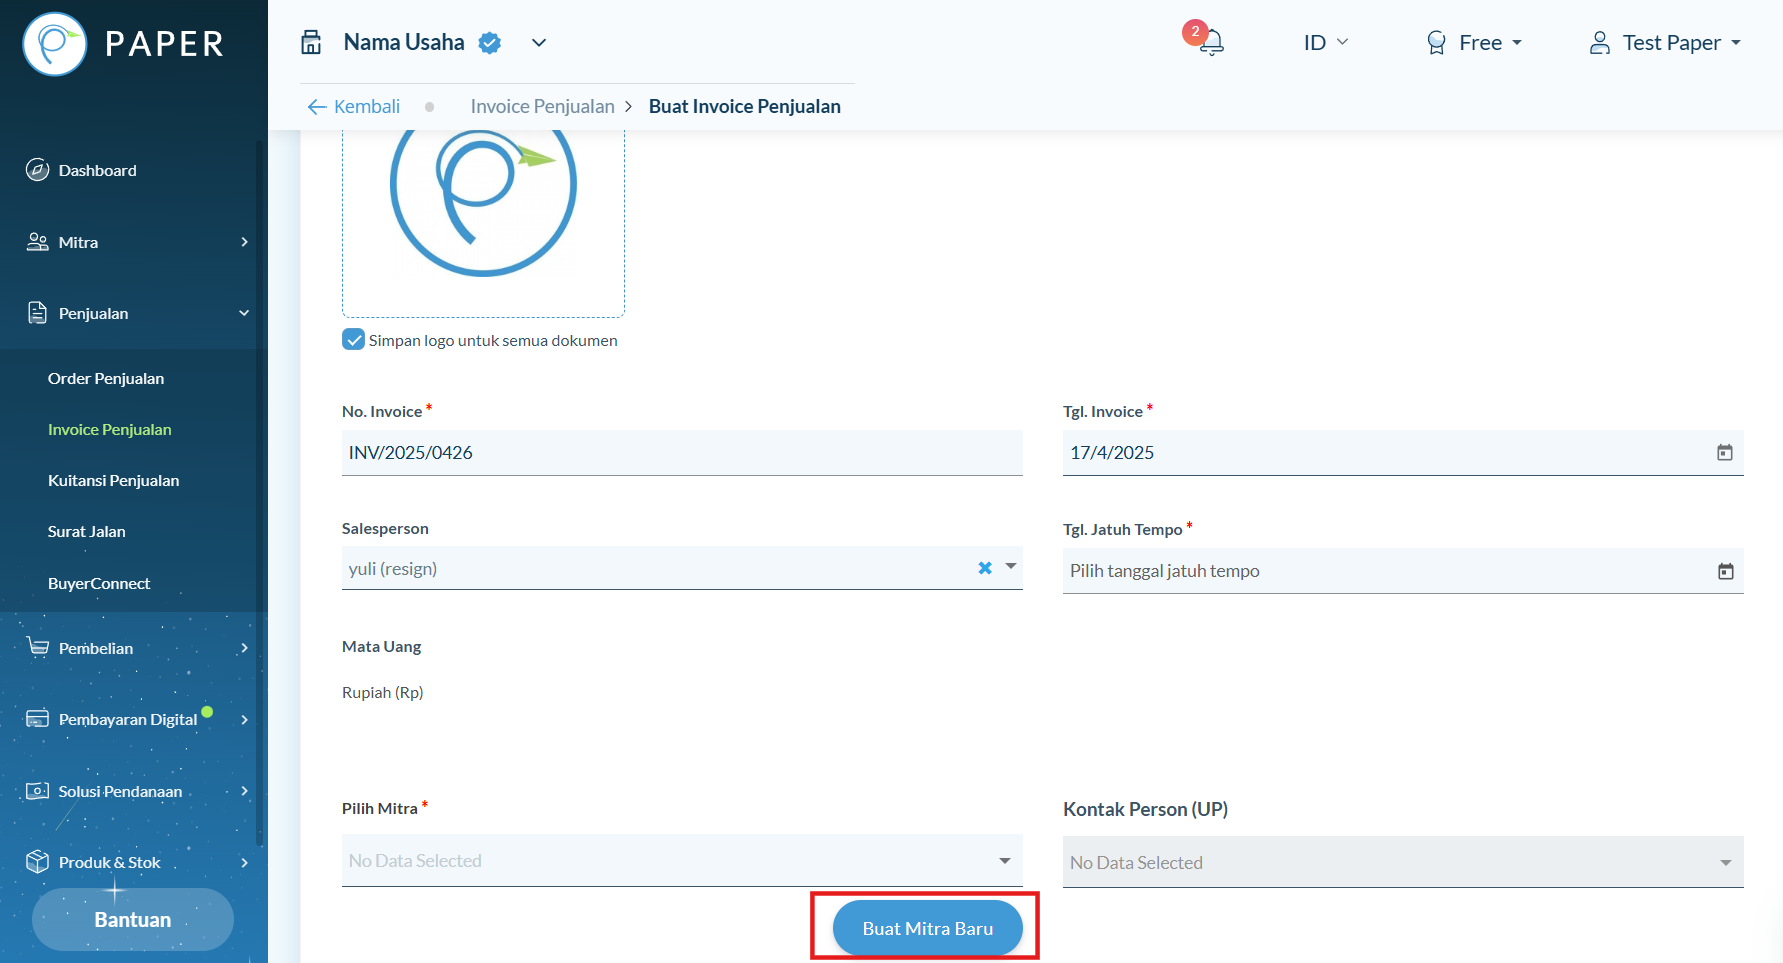Expand the Nama Usaha business chevron
Viewport: 1783px width, 963px height.
point(539,43)
